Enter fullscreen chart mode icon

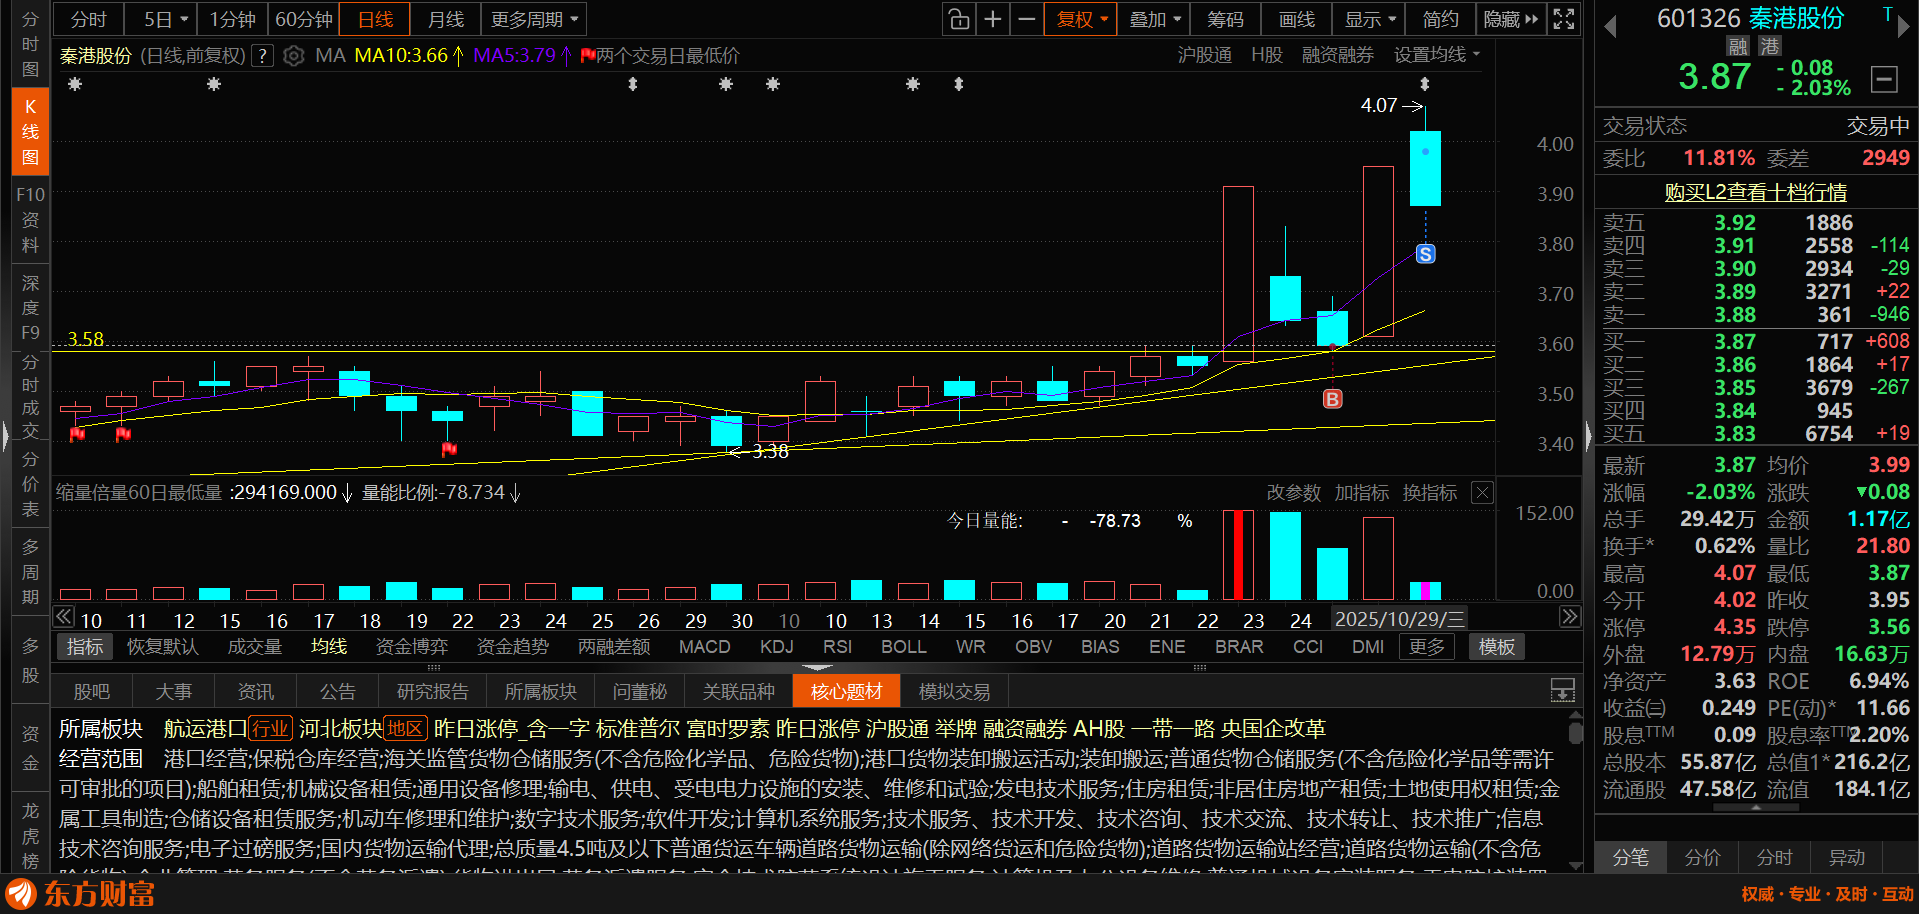(1564, 19)
